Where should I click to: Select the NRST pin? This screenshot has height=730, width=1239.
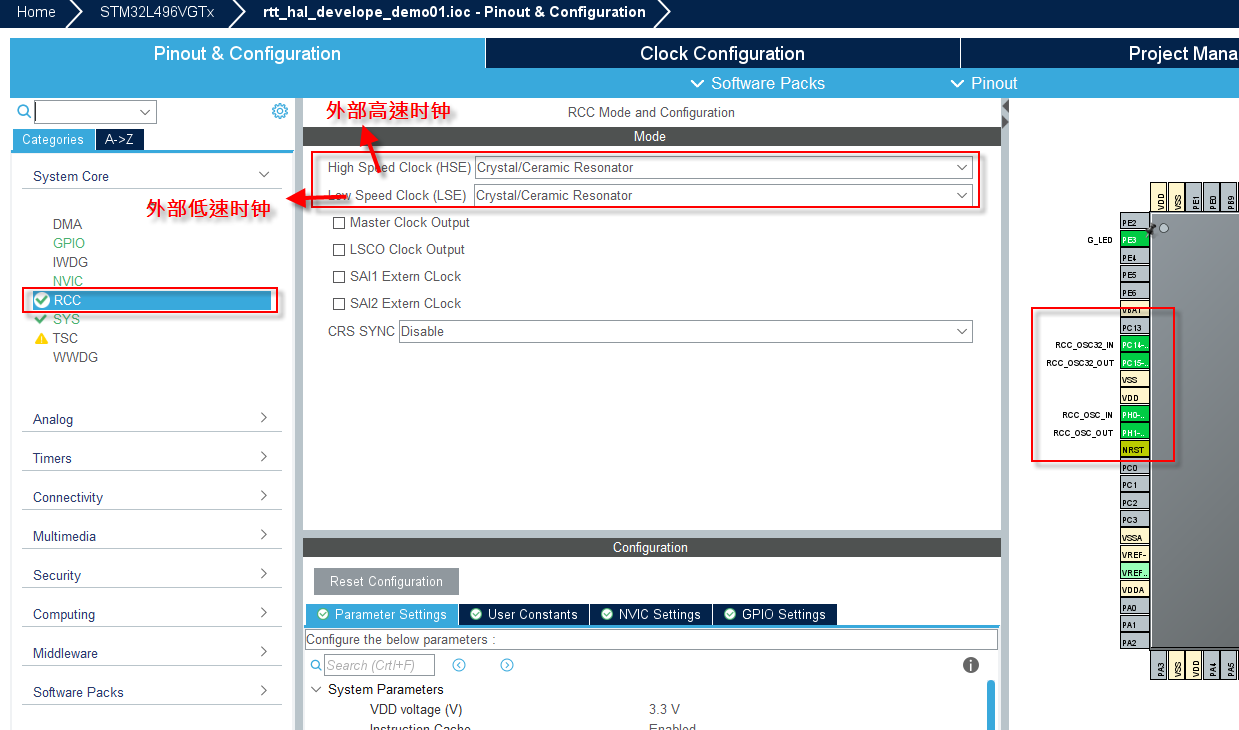(x=1134, y=450)
